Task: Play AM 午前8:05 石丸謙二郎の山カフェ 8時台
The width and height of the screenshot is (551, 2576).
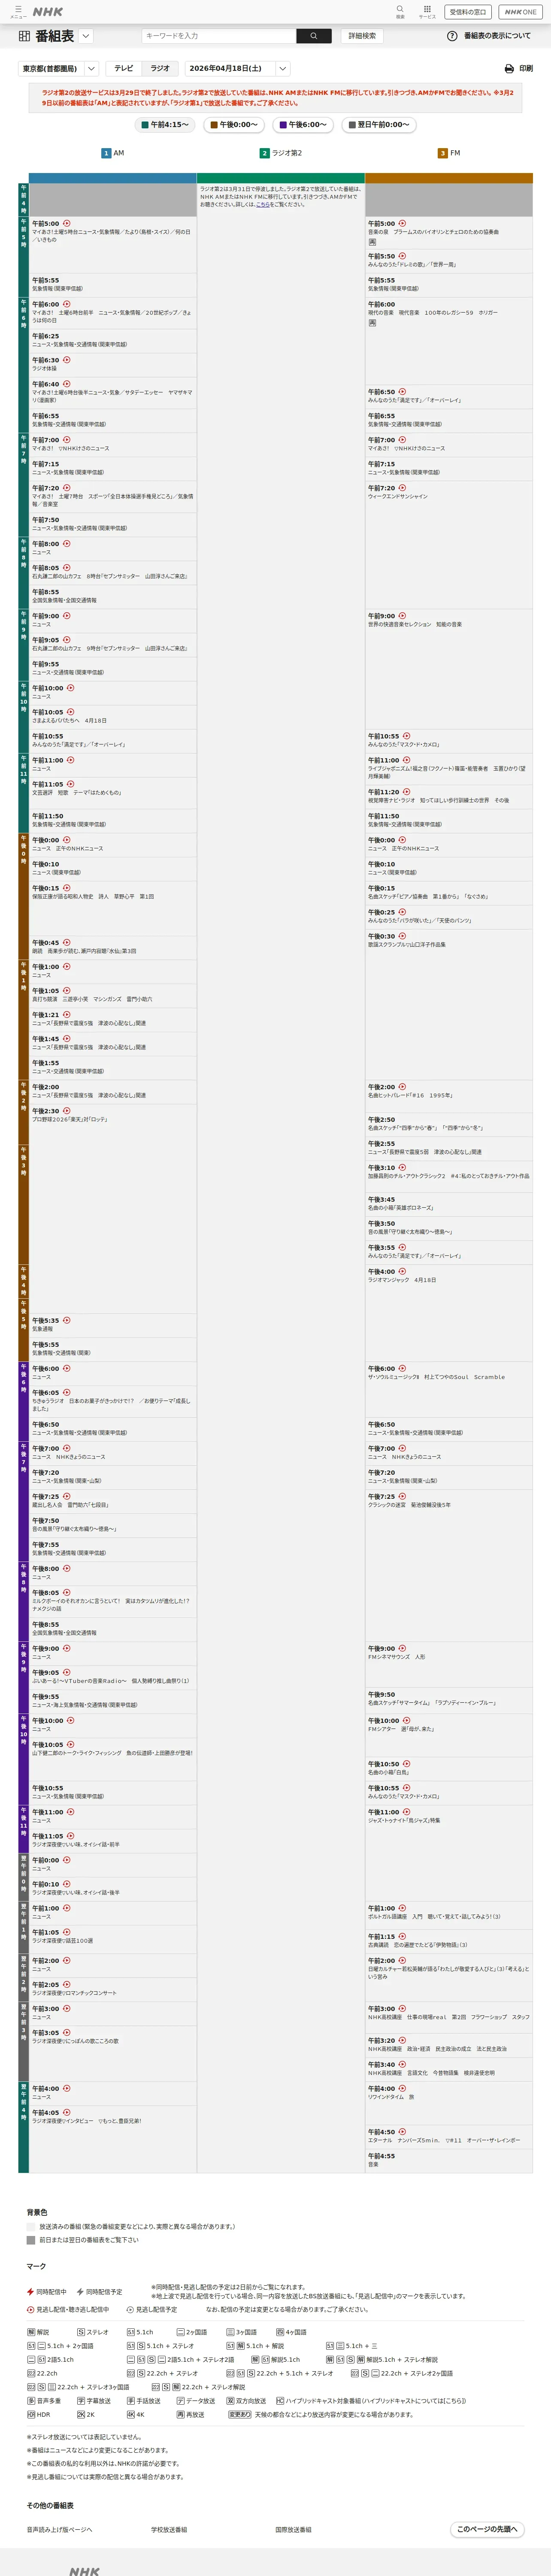Action: click(x=67, y=568)
